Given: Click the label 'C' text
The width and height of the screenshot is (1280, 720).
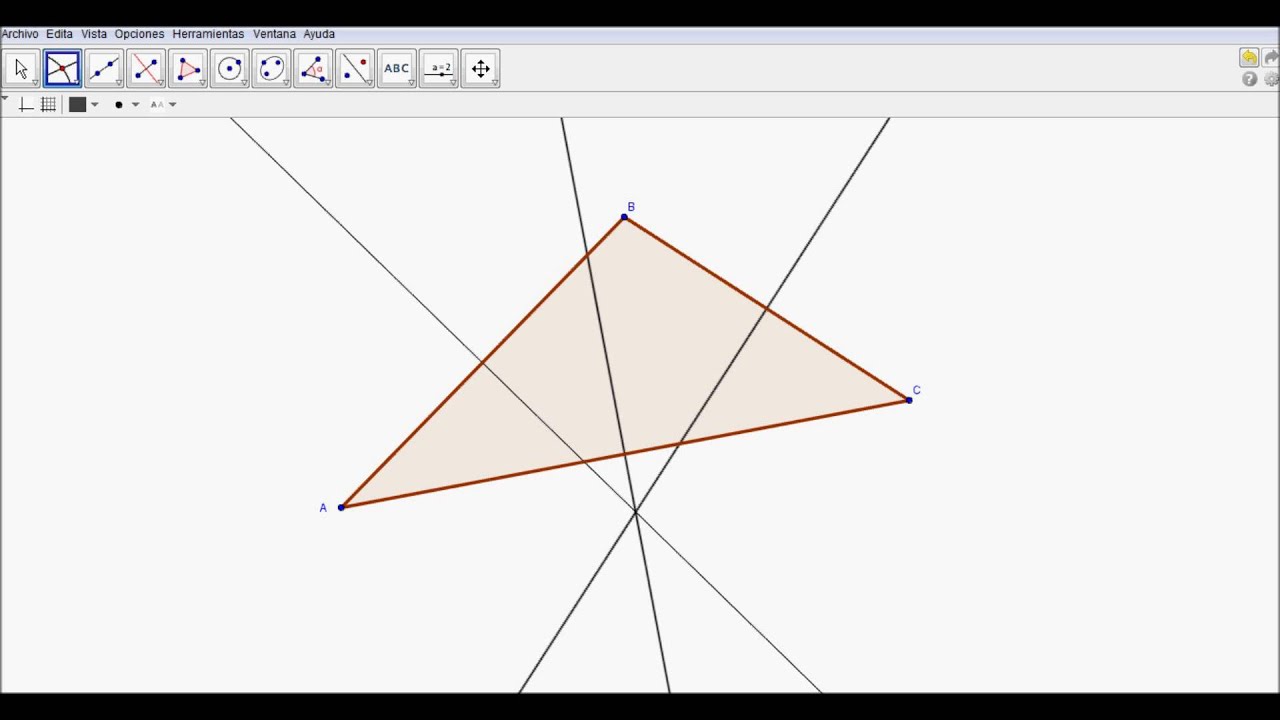Looking at the screenshot, I should tap(916, 390).
